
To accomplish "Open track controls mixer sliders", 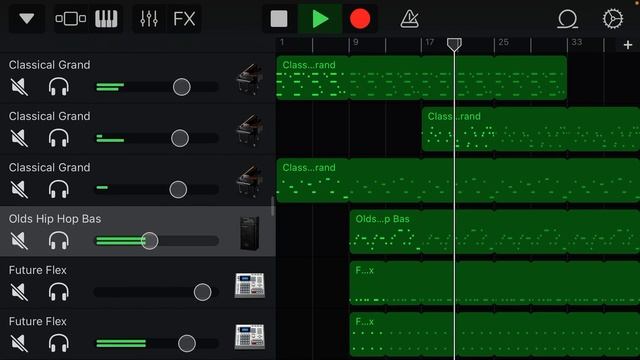I will click(x=149, y=19).
